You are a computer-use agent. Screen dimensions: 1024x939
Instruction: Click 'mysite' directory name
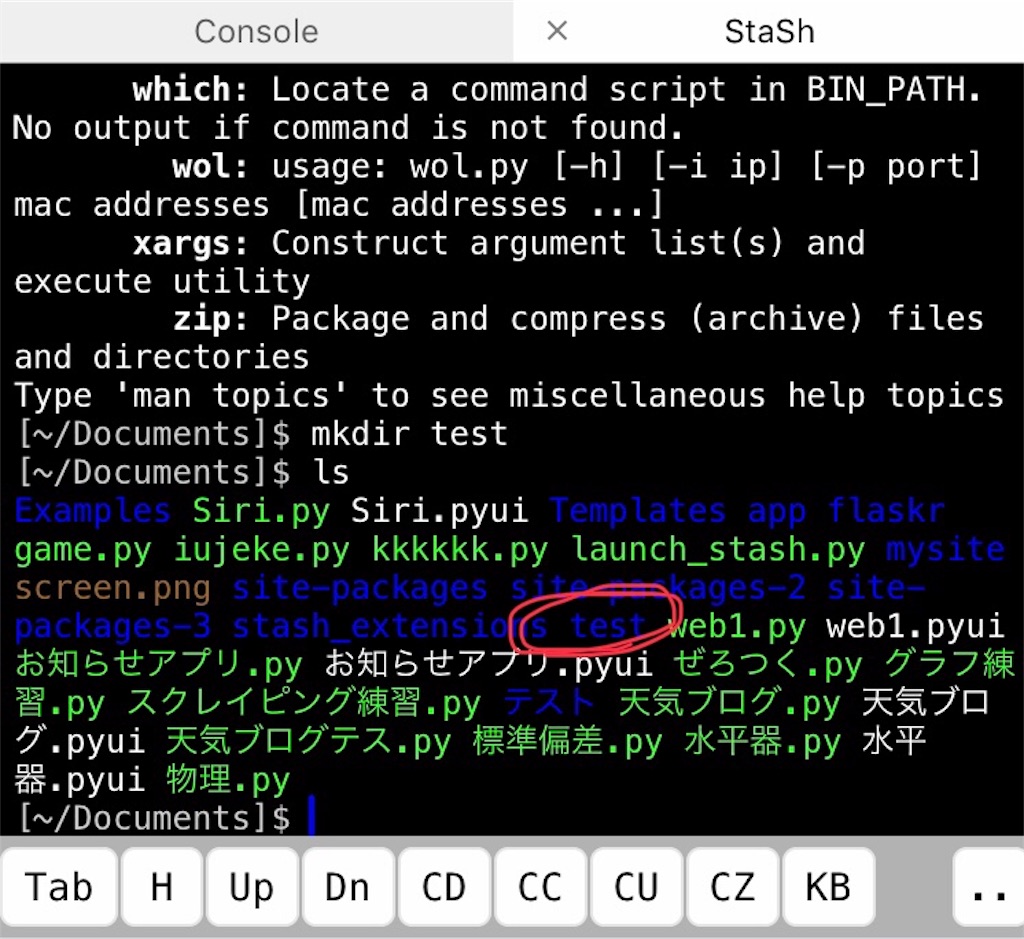point(946,549)
